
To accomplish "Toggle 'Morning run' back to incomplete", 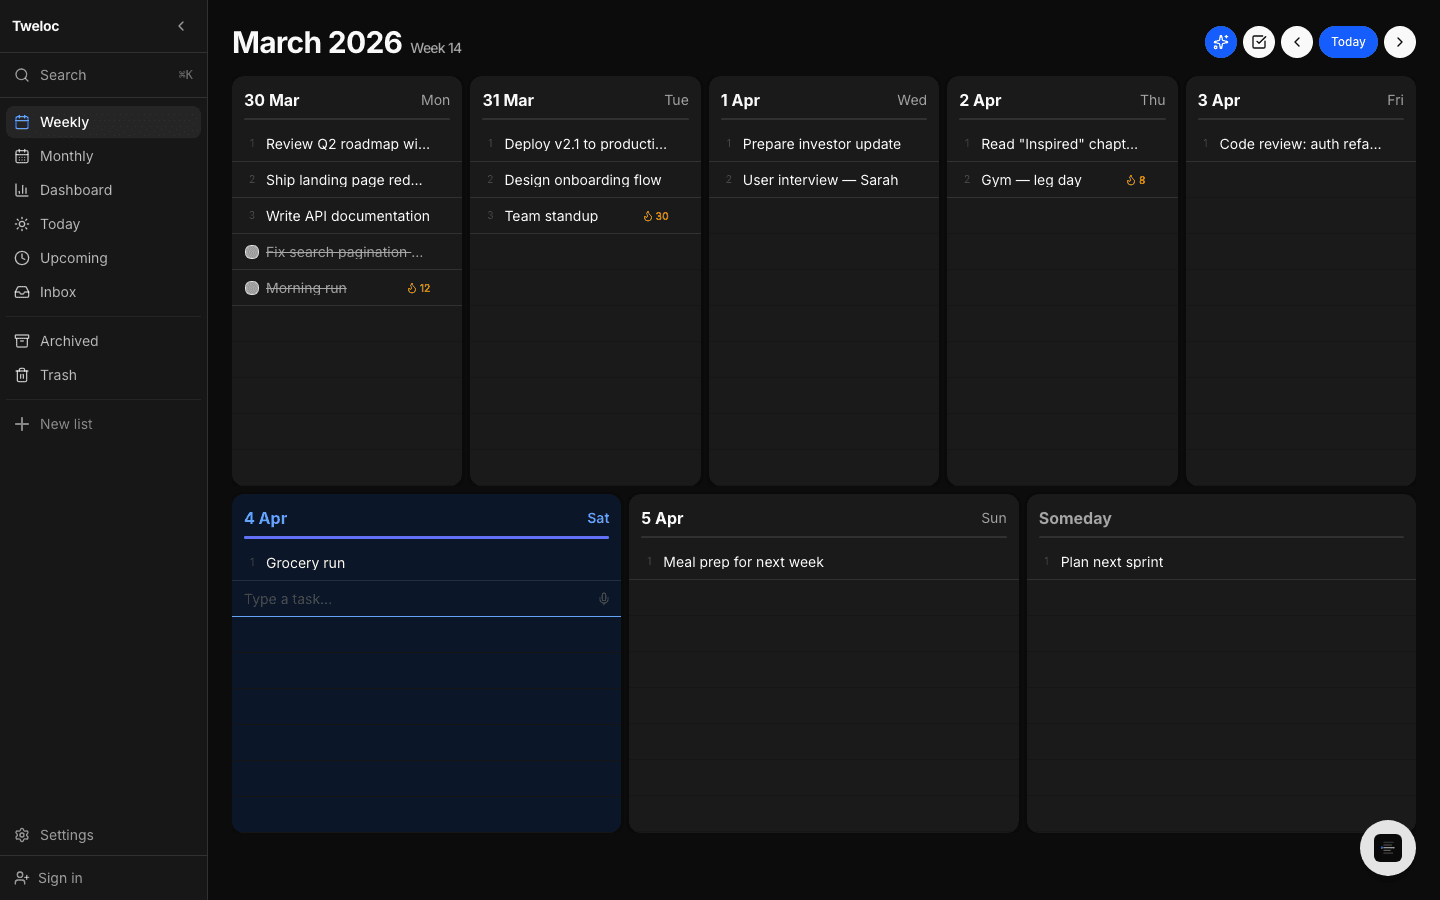I will (x=252, y=288).
